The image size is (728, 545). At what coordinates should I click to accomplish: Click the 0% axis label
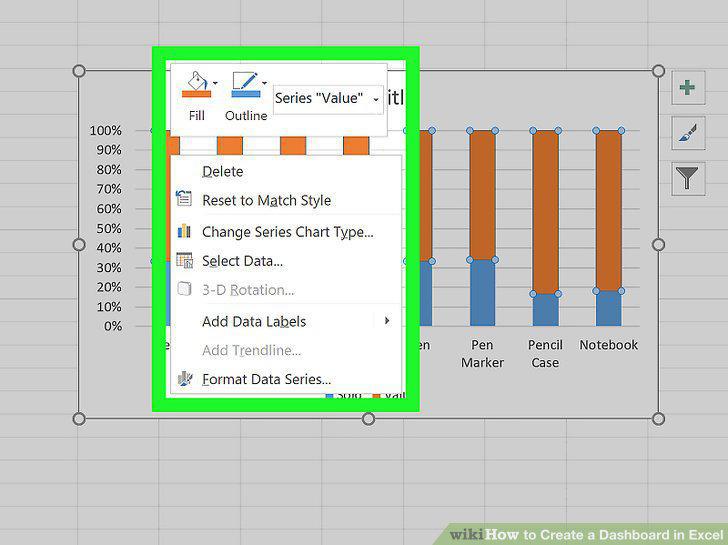[113, 326]
